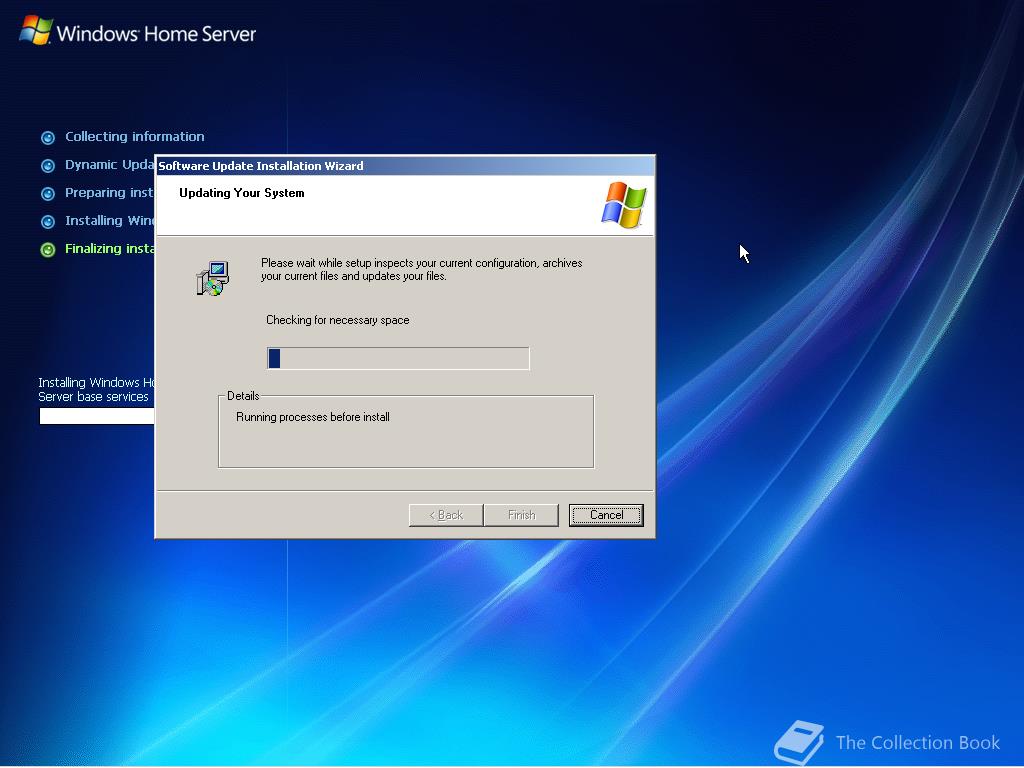The image size is (1024, 768).
Task: Click "Installing Windows Home Server base services" label
Action: [97, 389]
